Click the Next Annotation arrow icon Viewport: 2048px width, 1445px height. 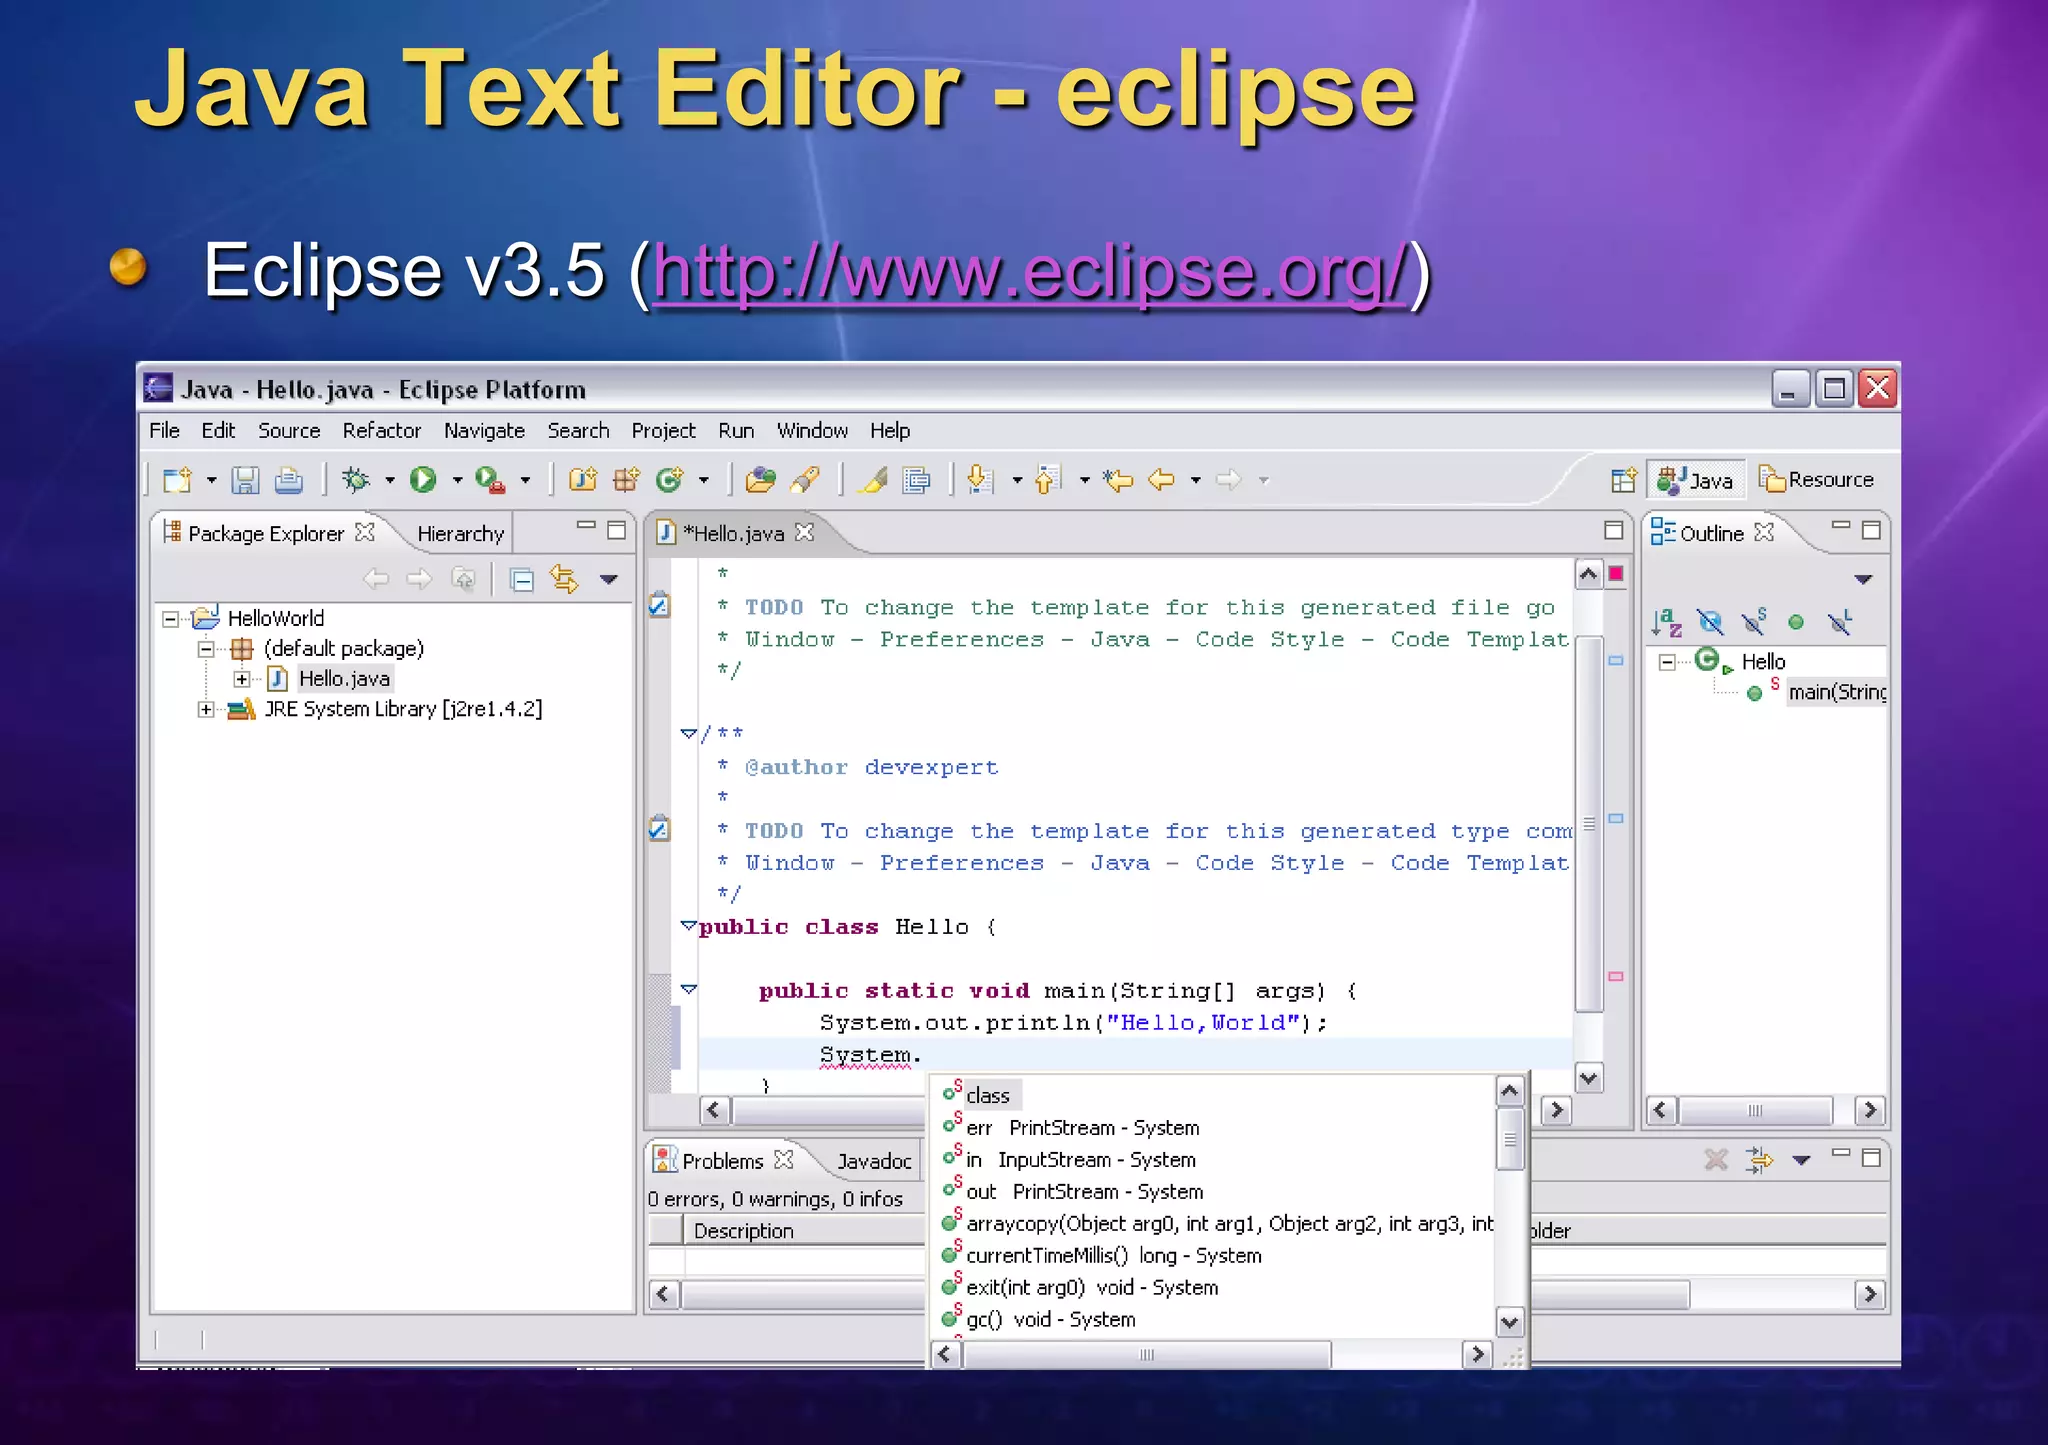[x=981, y=480]
